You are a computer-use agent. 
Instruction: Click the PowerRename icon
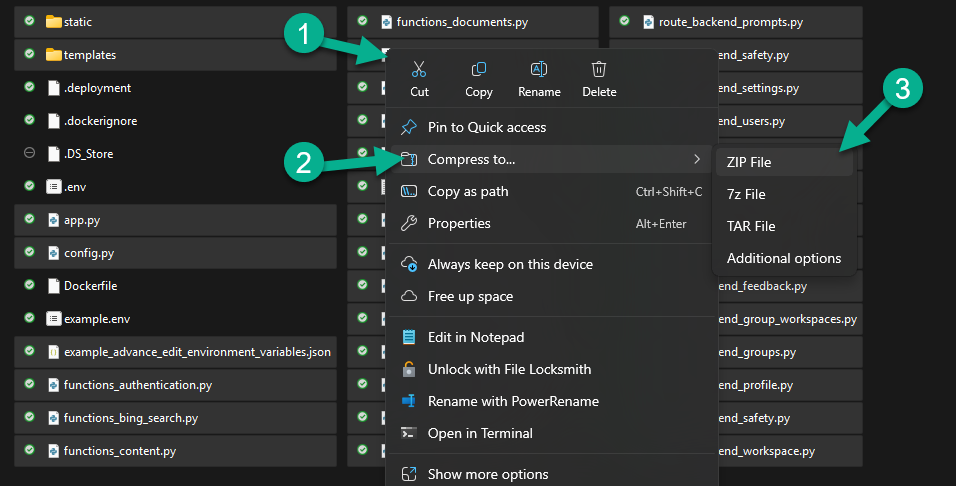409,401
